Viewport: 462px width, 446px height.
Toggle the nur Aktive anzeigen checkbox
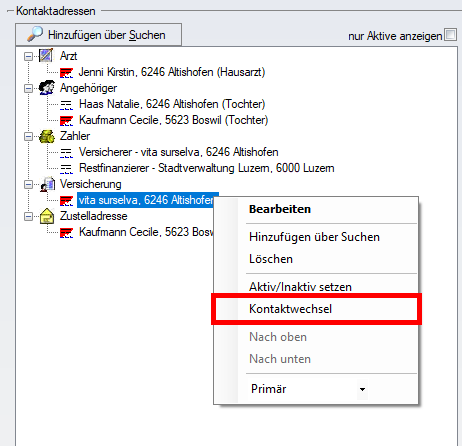(x=451, y=35)
